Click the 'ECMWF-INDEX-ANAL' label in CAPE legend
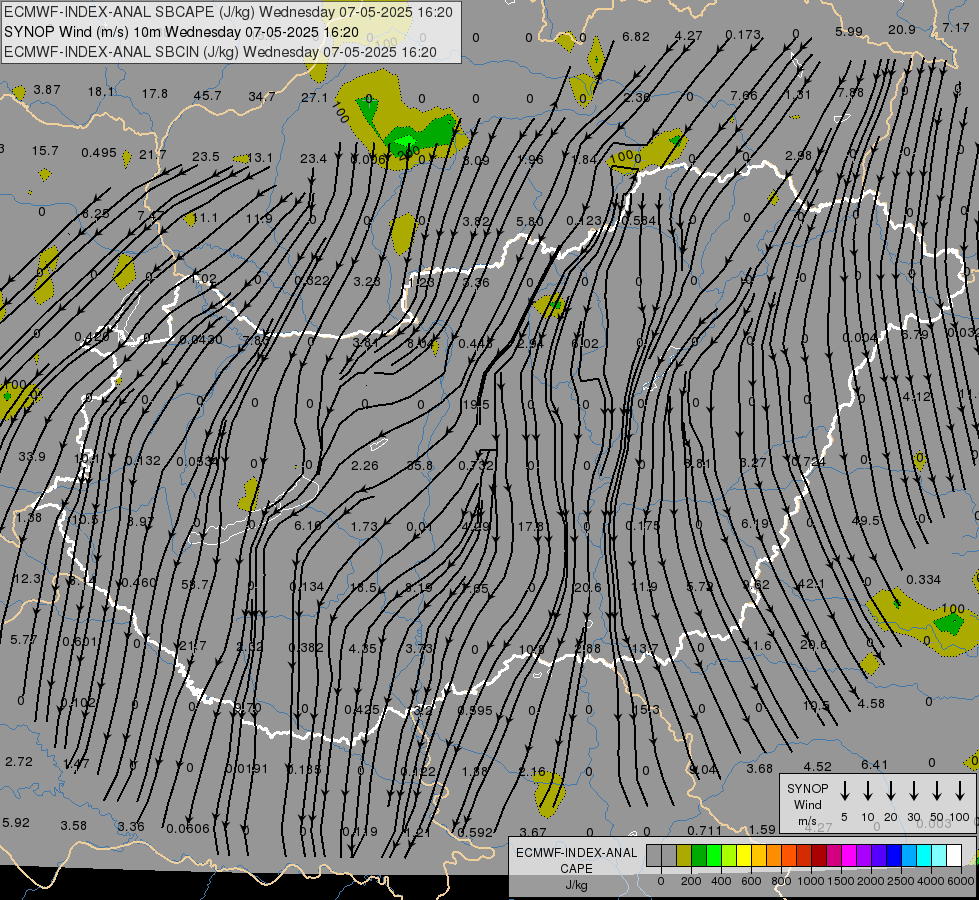The height and width of the screenshot is (900, 979). tap(576, 853)
